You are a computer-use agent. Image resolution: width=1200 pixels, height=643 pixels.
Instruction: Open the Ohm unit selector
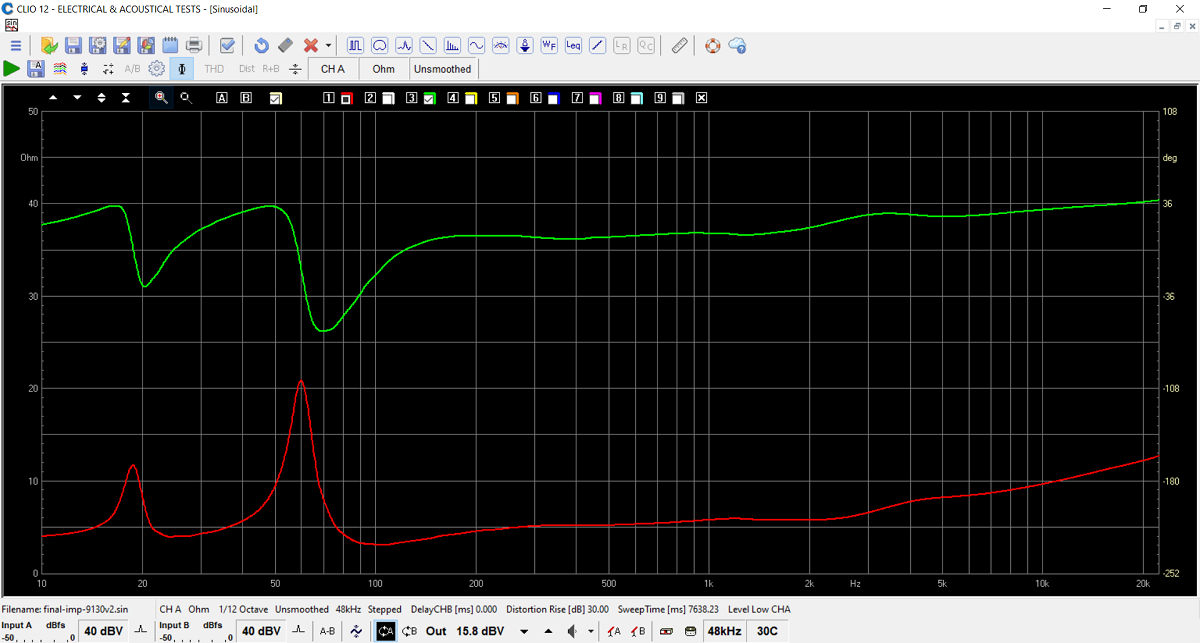coord(384,69)
